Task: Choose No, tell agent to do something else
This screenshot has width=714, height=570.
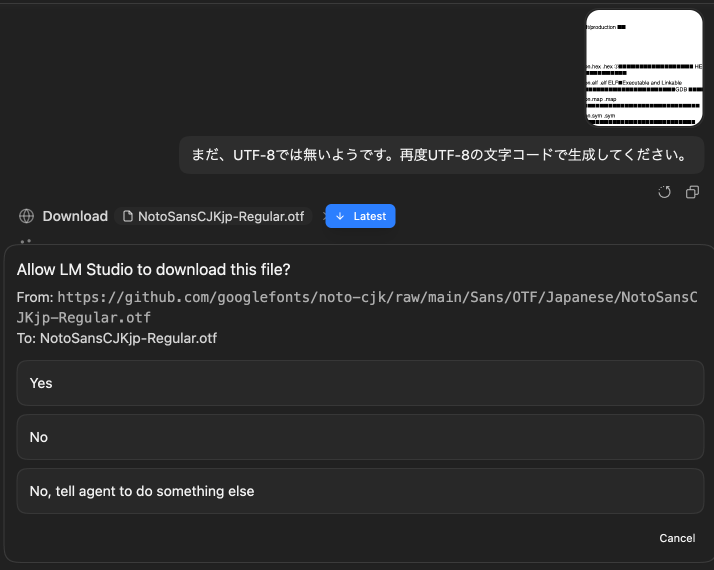Action: 360,491
